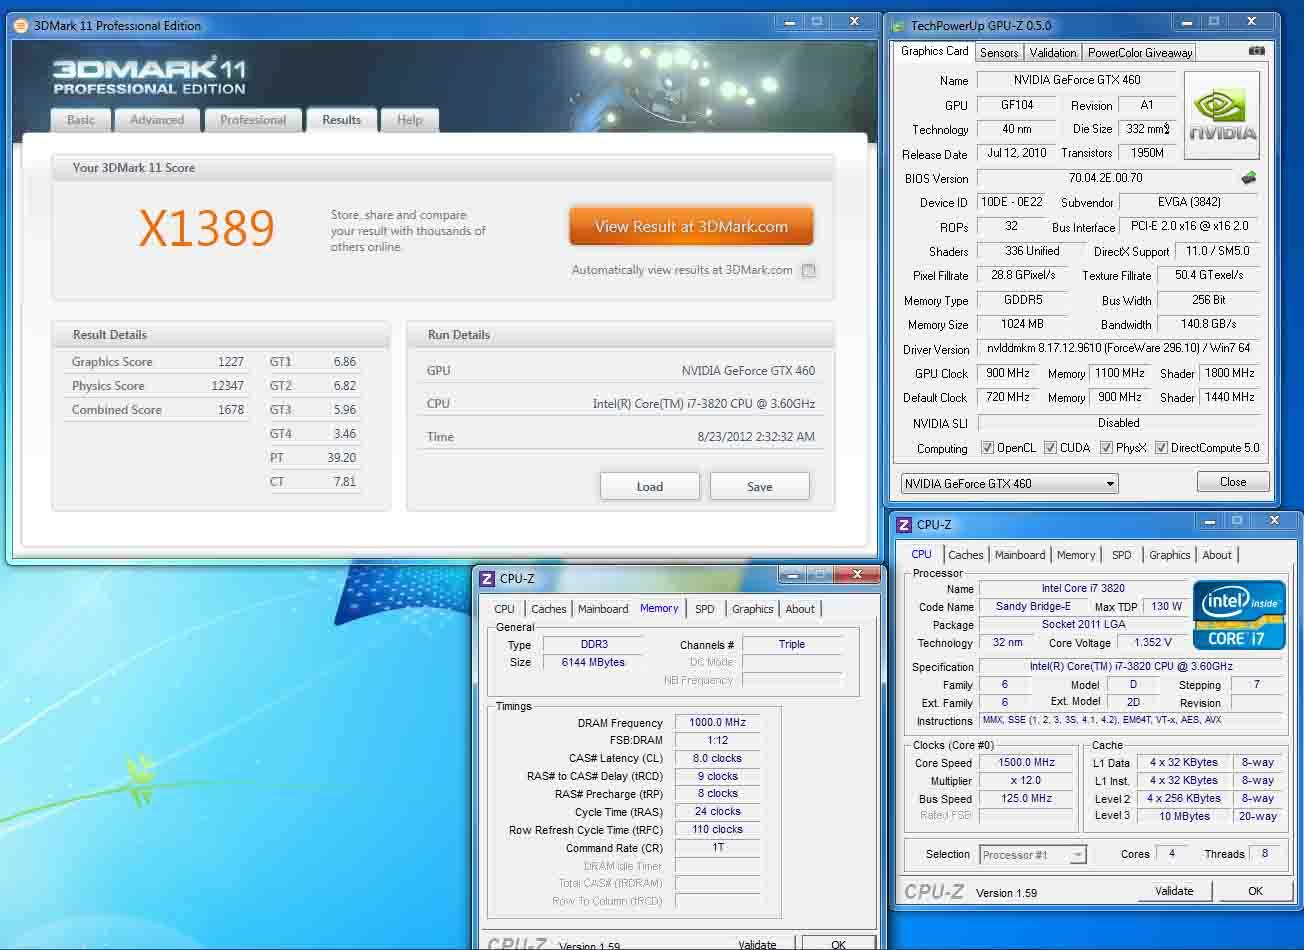Open SPD tab in CPU-Z Memory window

point(705,609)
